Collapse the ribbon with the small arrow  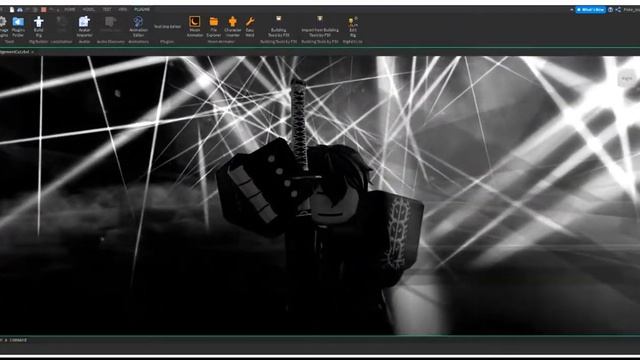tap(571, 9)
